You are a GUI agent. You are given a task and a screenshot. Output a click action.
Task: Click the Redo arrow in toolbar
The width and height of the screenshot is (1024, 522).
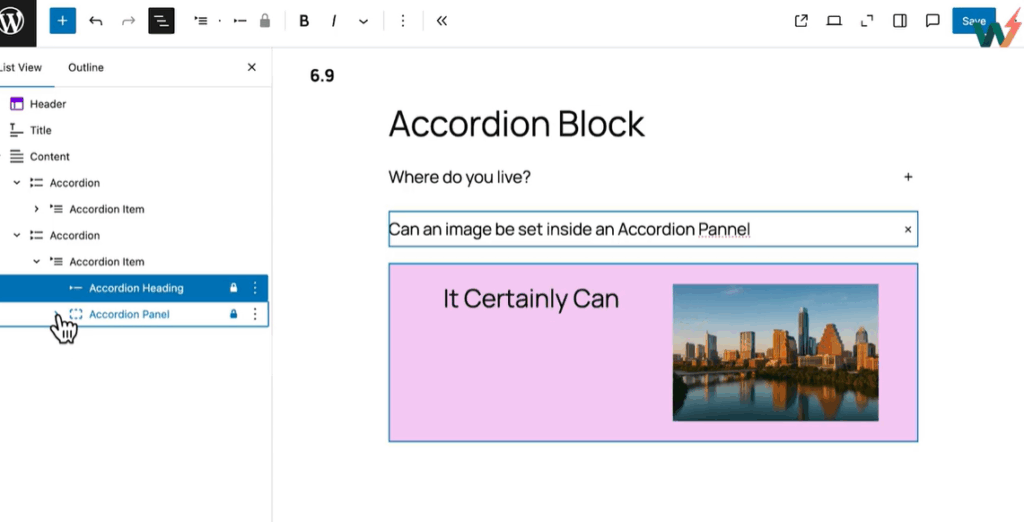(x=128, y=21)
